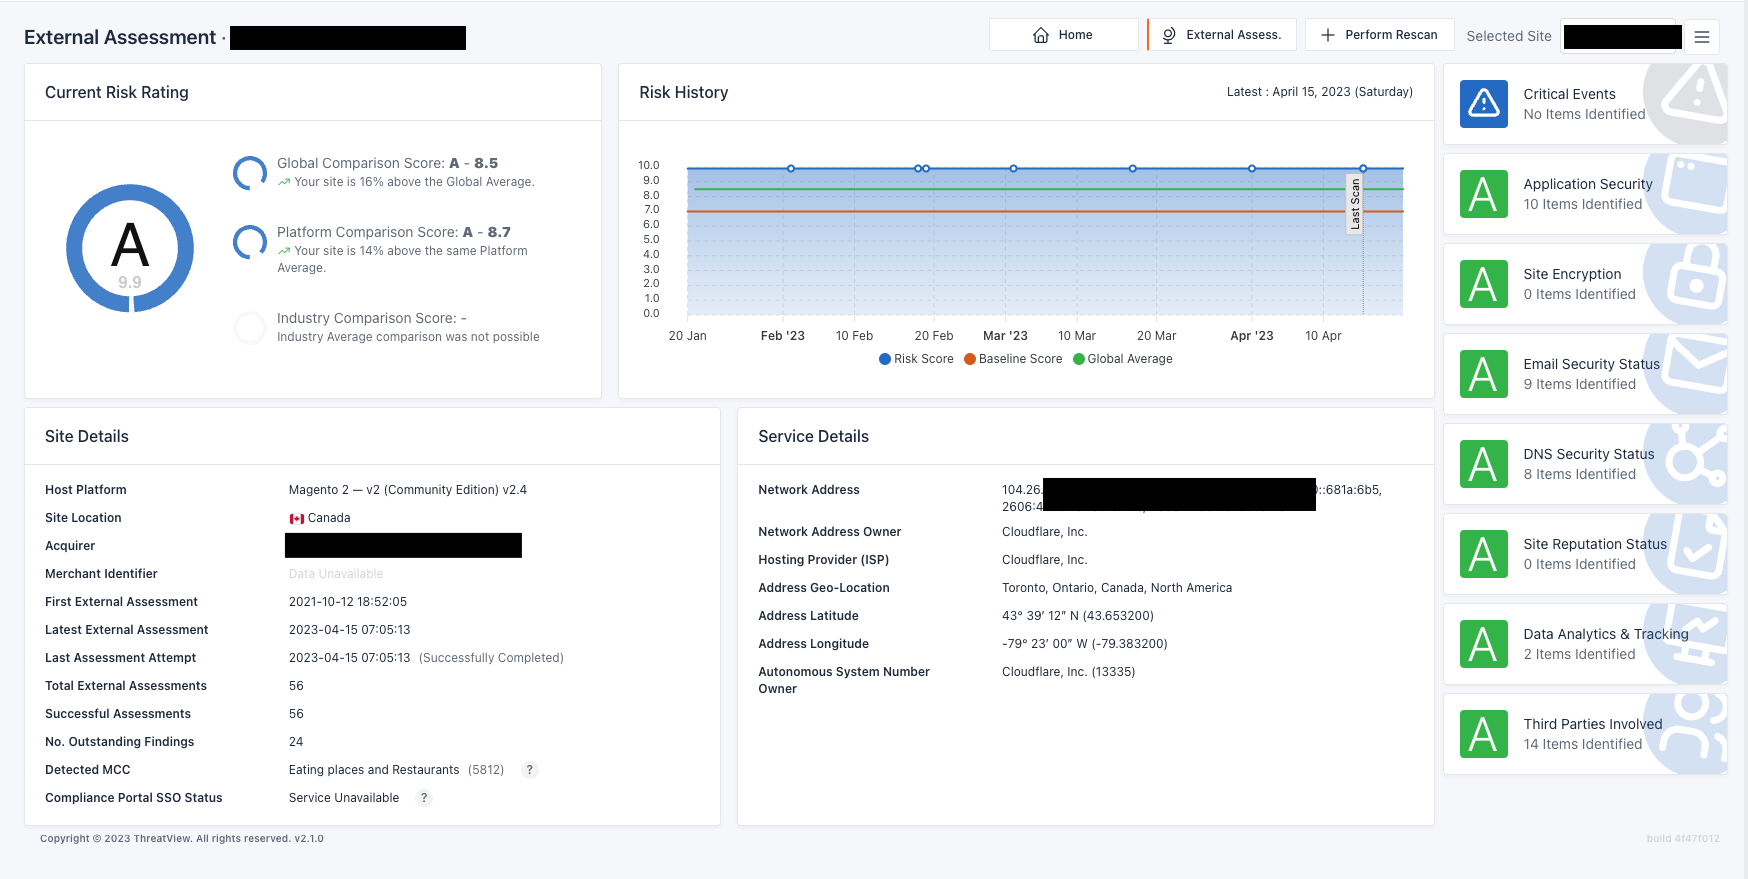Click the Site Encryption grade A icon

point(1483,284)
